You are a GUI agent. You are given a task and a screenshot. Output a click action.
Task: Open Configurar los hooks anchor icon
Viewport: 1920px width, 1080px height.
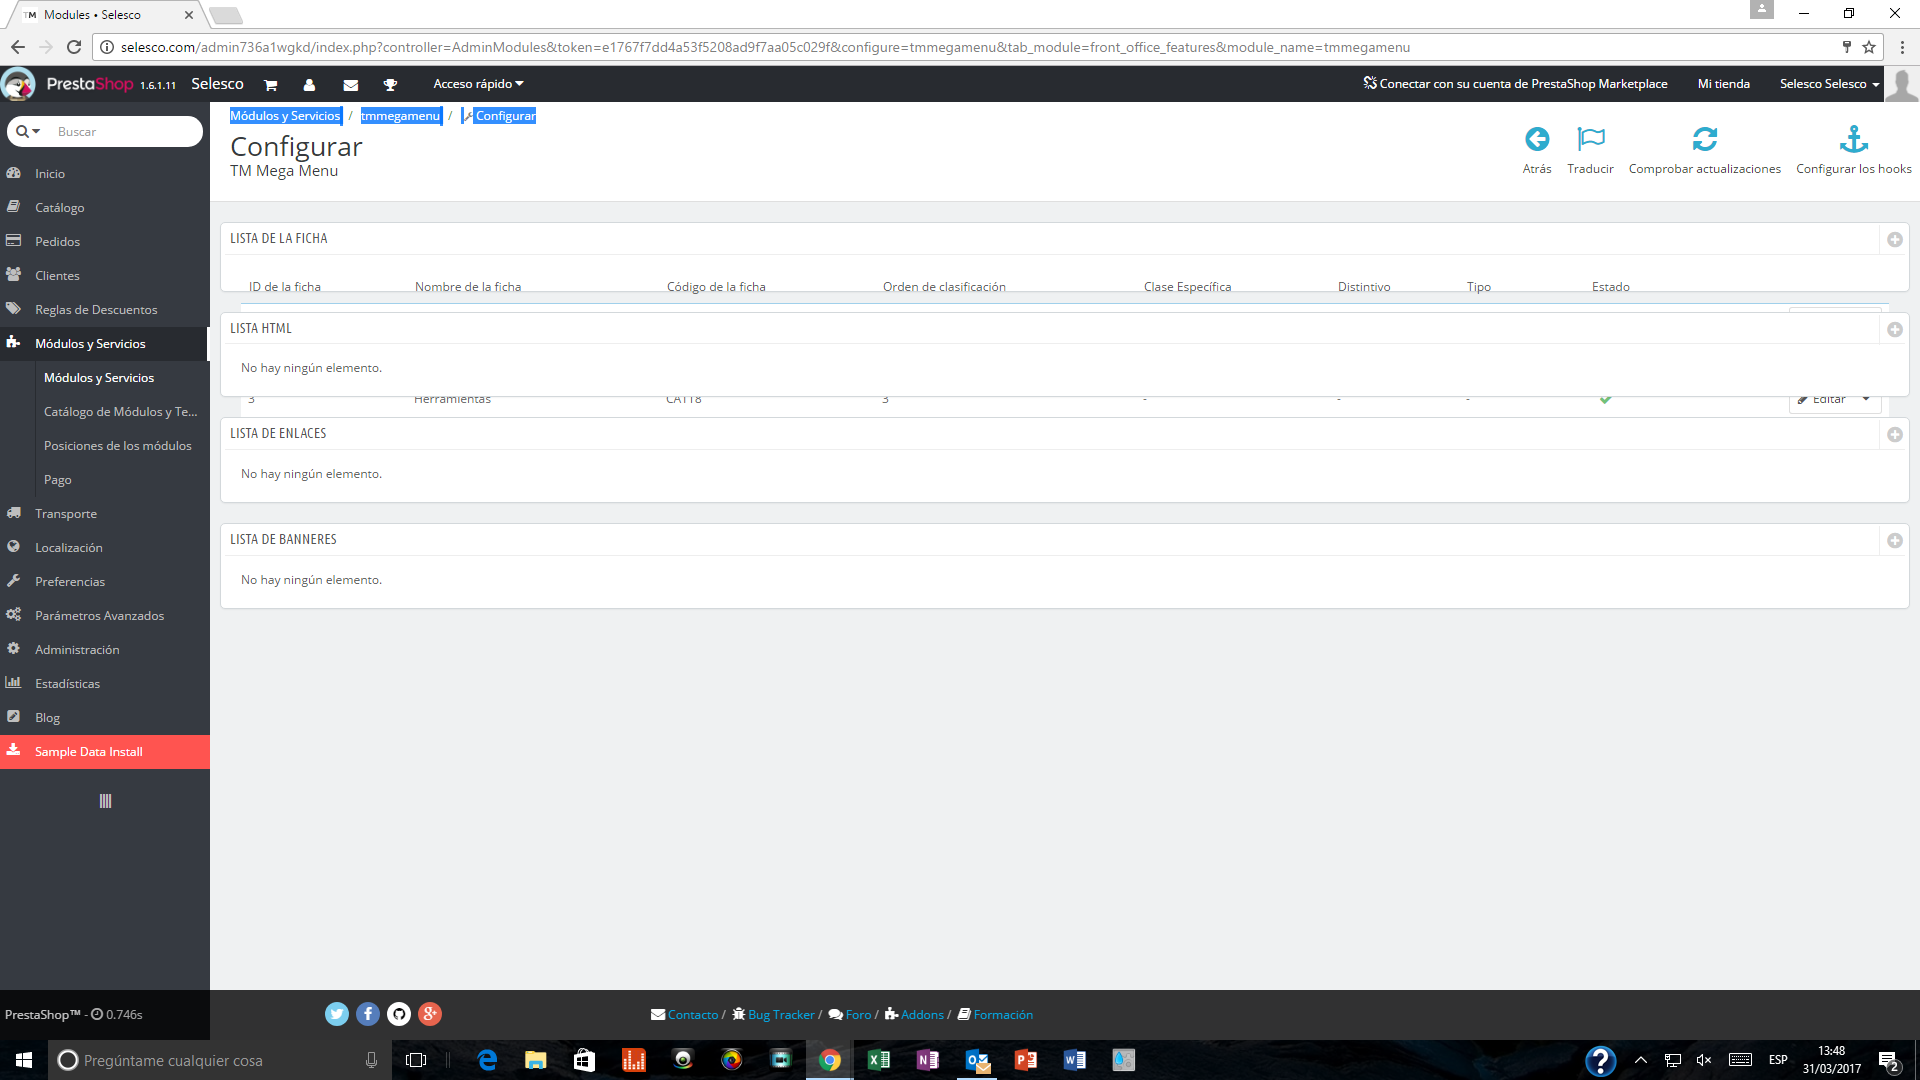point(1853,139)
